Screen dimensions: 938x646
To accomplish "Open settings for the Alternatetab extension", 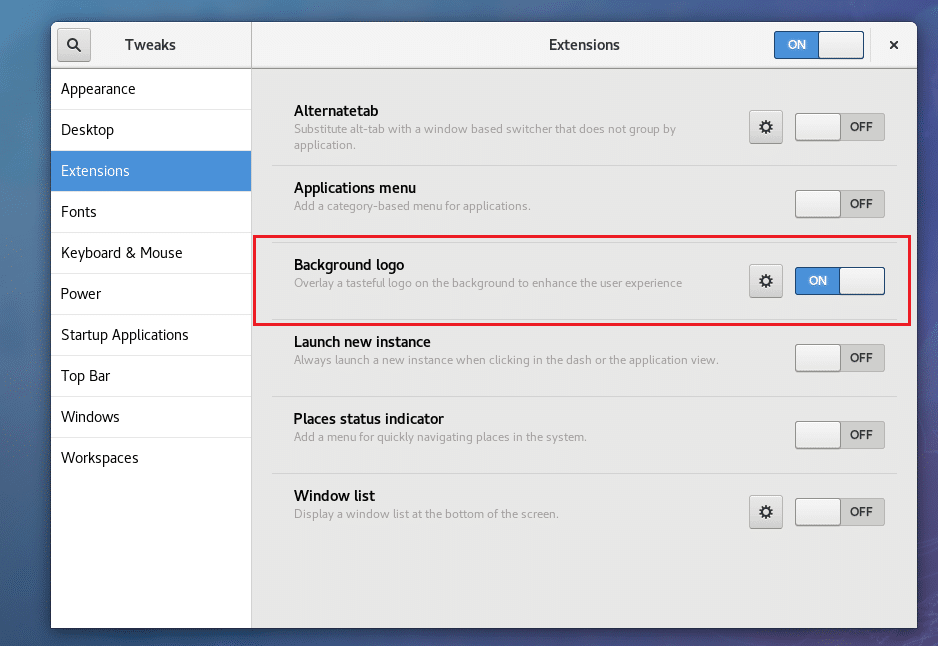I will coord(765,127).
